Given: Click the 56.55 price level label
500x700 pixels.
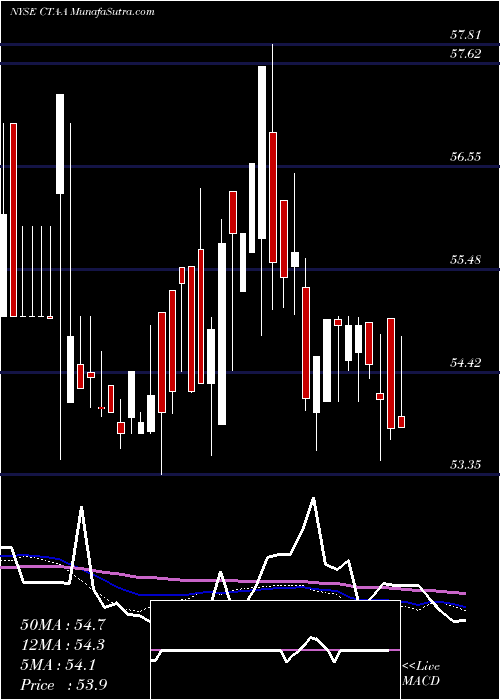Looking at the screenshot, I should click(466, 157).
